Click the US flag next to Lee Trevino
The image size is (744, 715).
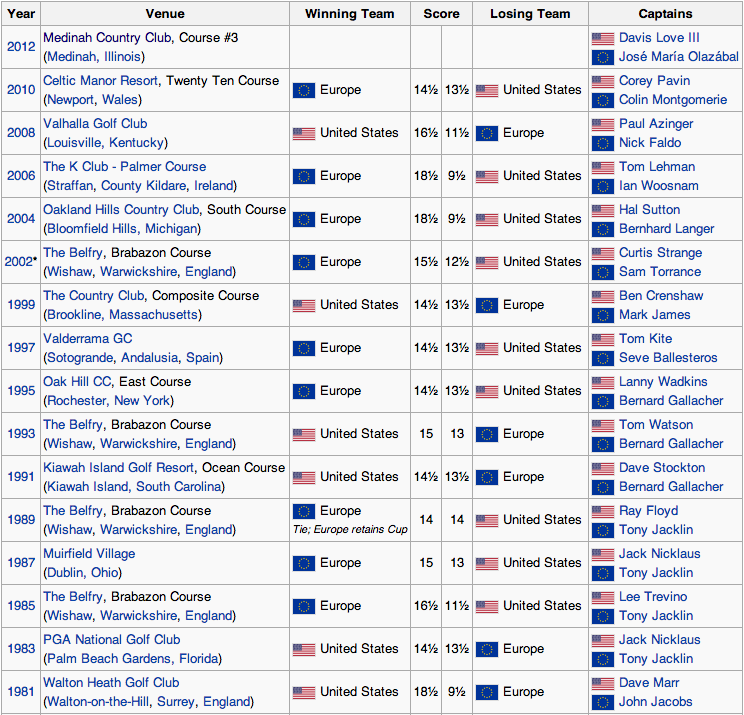(x=603, y=597)
